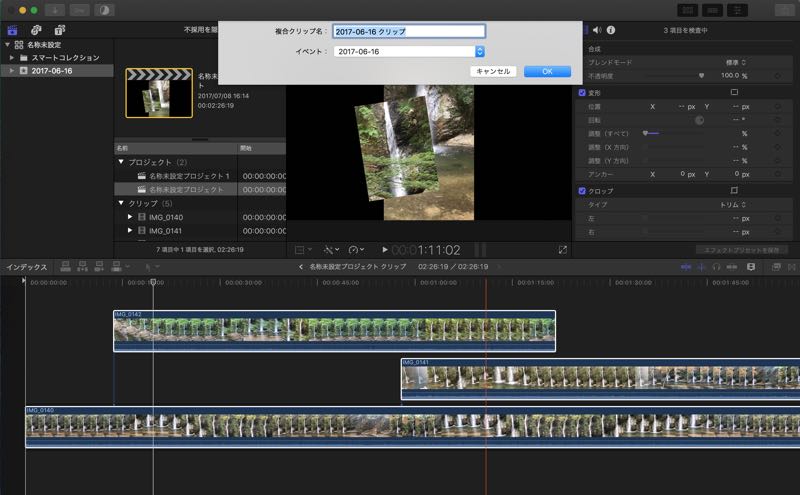Screen dimensions: 800x495
Task: Click the キャンセル button
Action: (493, 71)
